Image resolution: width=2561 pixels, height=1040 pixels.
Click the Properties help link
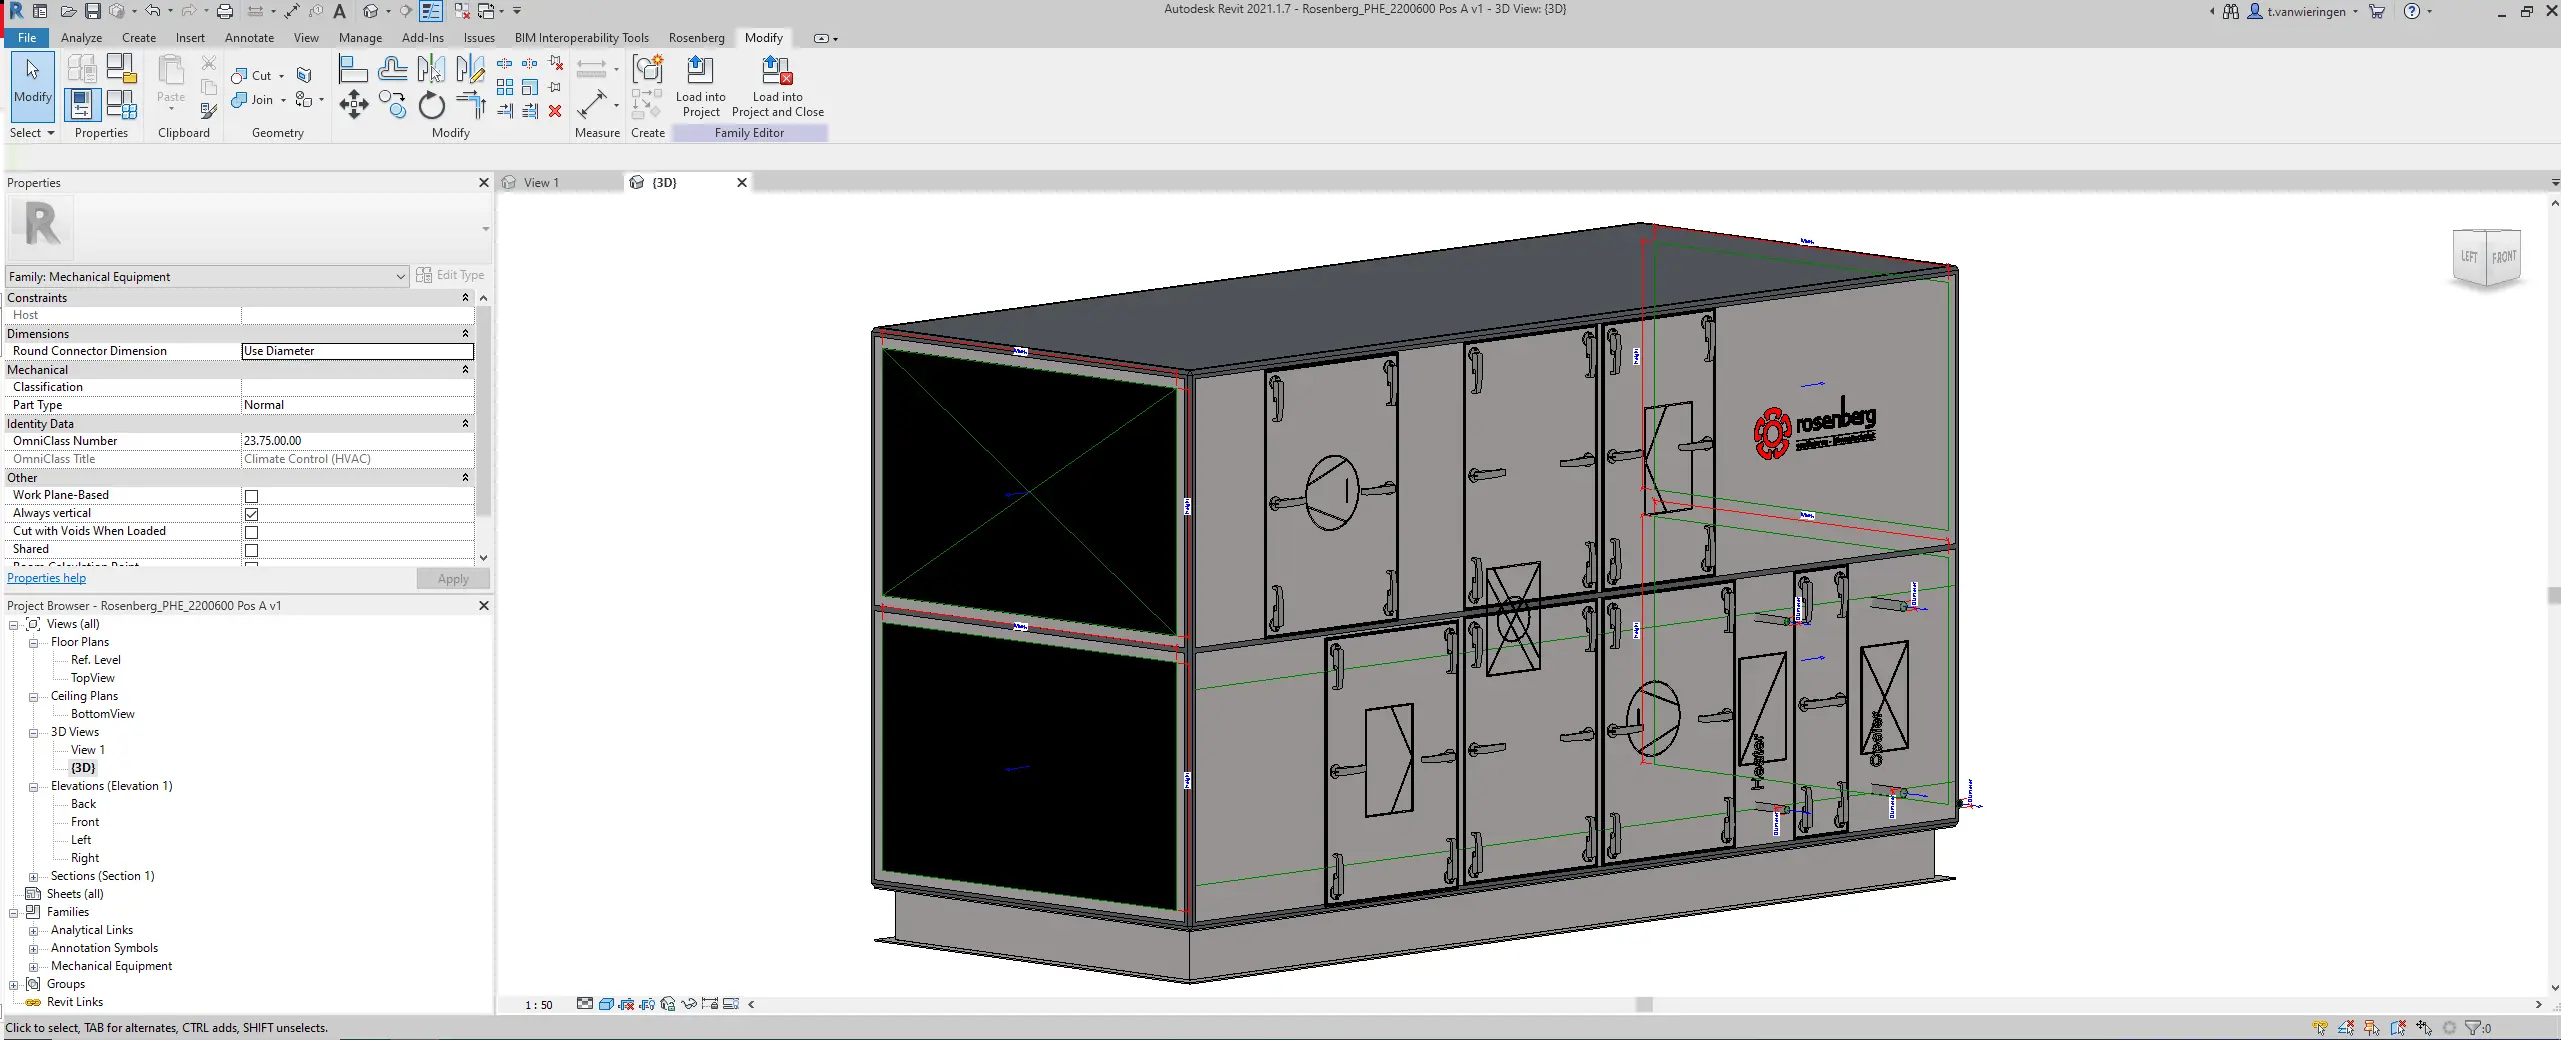[46, 578]
